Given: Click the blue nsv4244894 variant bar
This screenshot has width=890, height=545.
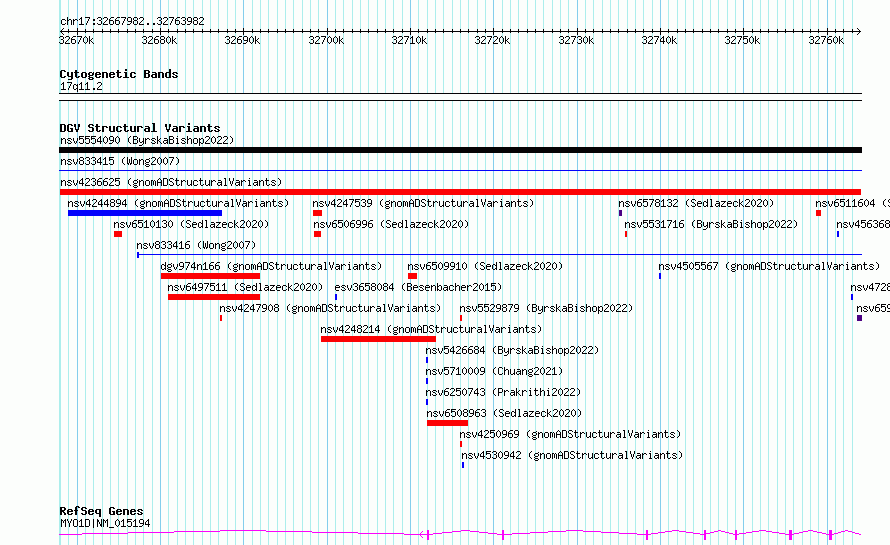Looking at the screenshot, I should [145, 213].
